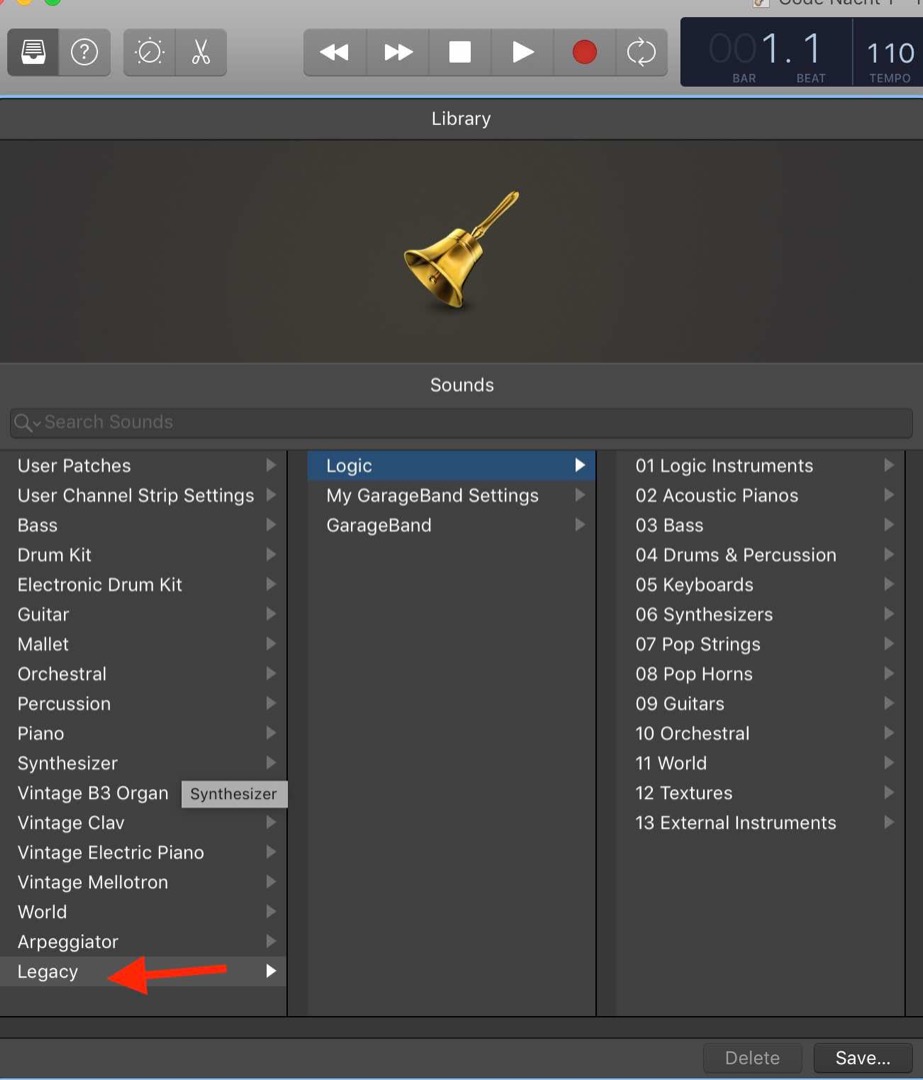Click the golden bell instrument image
The height and width of the screenshot is (1080, 923).
(461, 249)
